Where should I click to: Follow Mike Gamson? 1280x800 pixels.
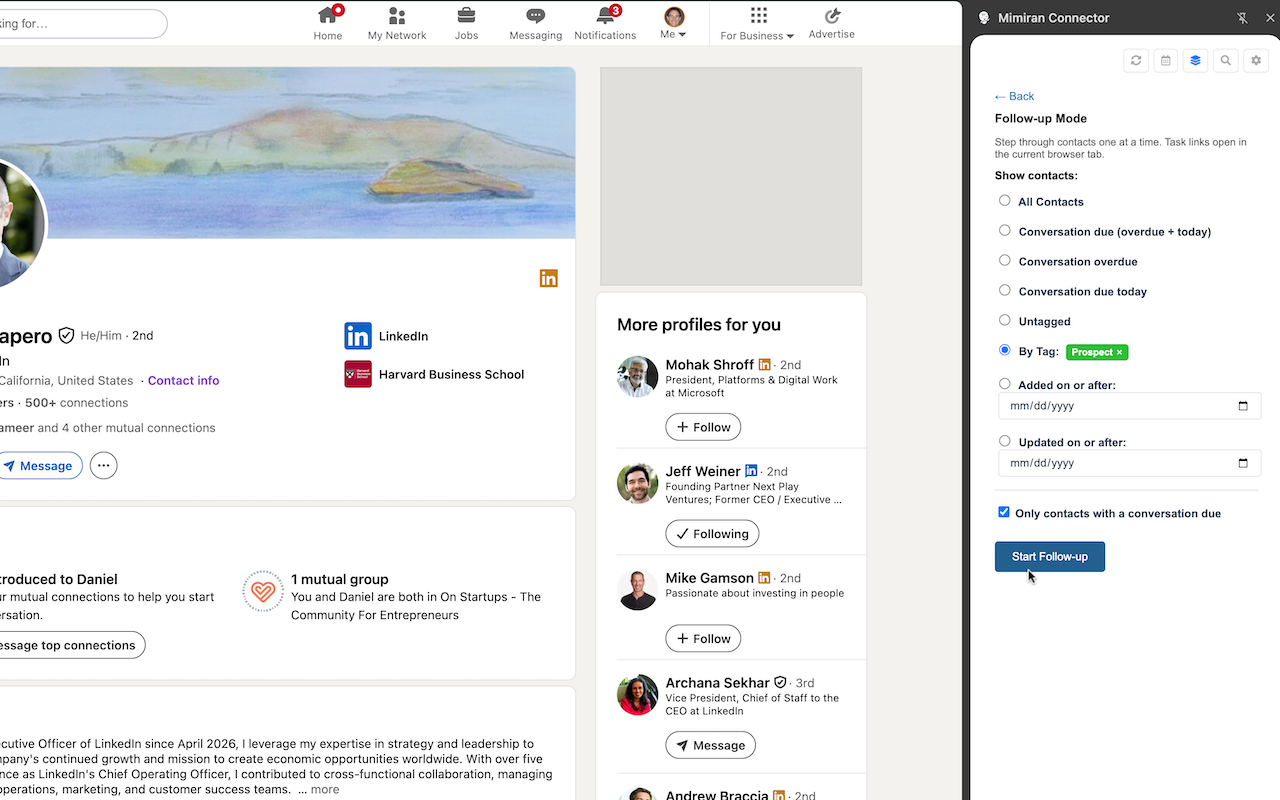(703, 638)
